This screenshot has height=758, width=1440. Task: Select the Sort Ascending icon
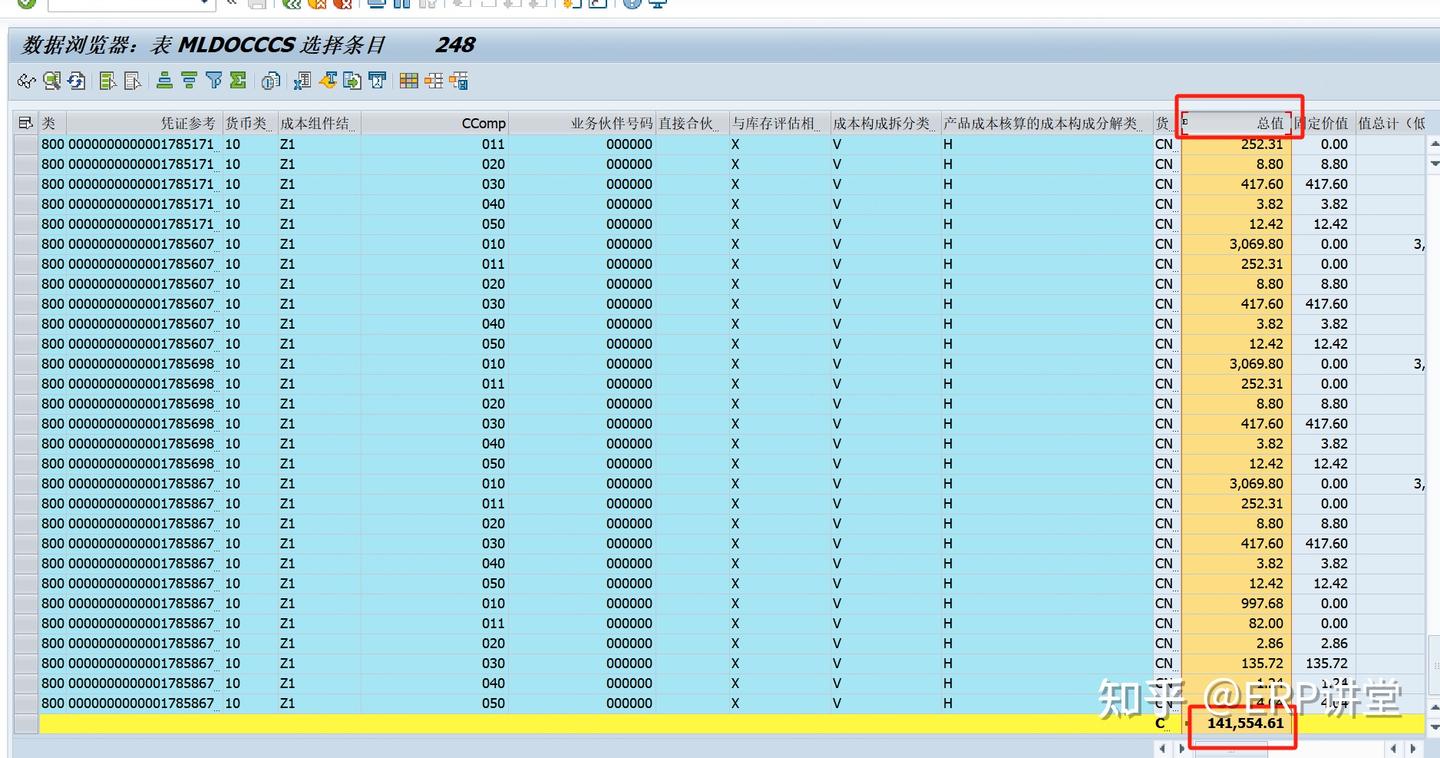165,81
